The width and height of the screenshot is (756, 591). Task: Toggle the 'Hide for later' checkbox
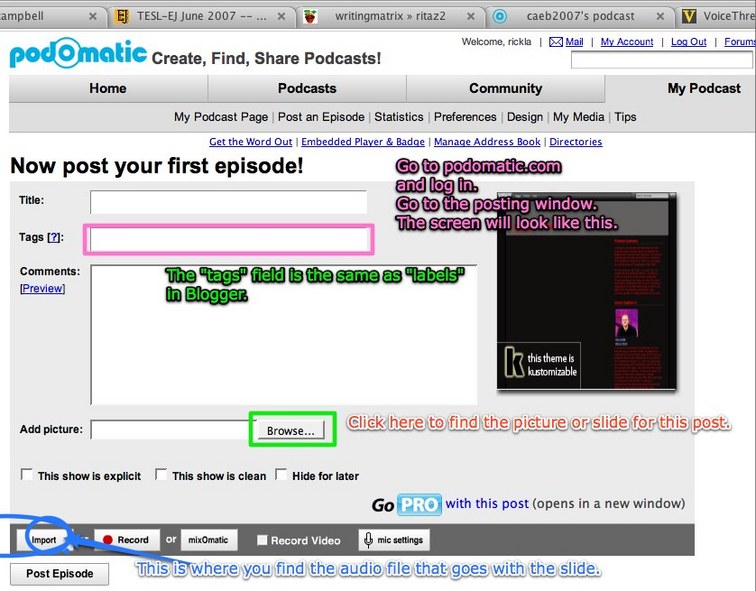pyautogui.click(x=281, y=475)
